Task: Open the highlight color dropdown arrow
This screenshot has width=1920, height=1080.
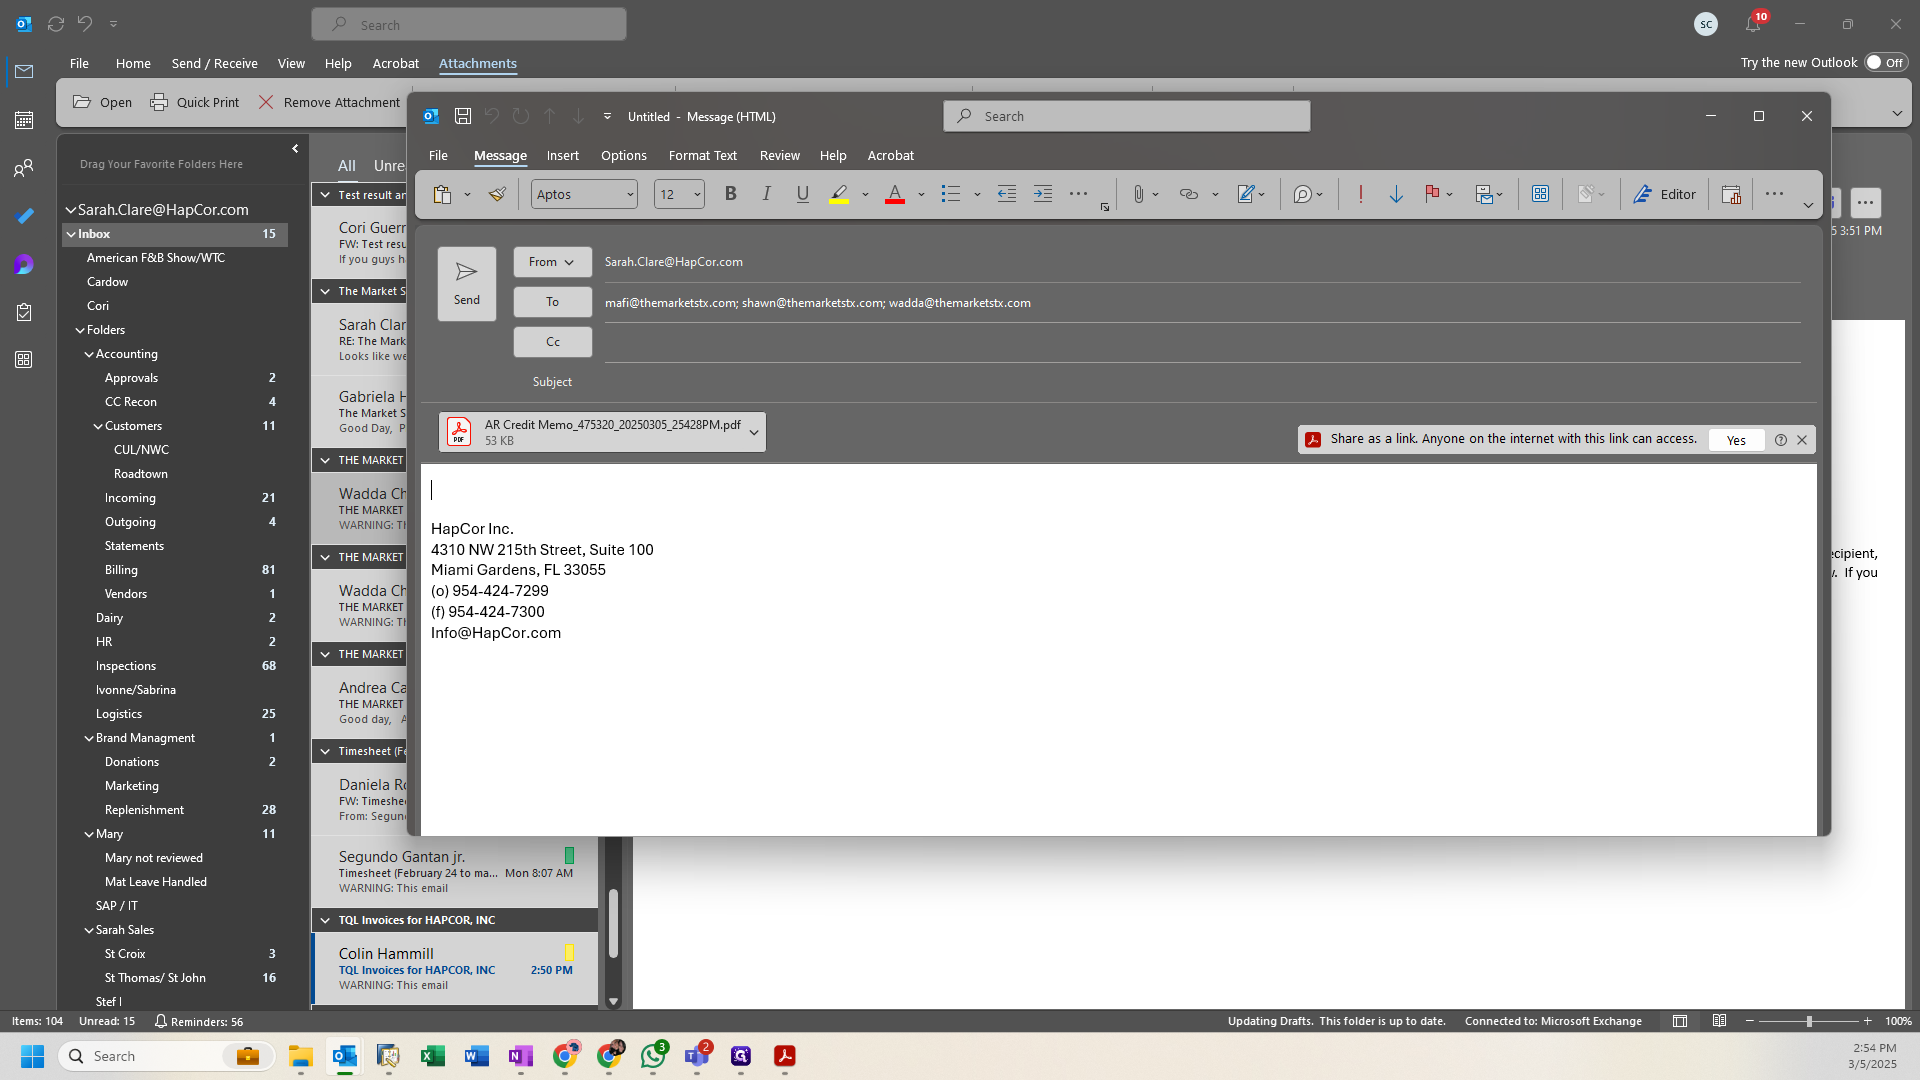Action: (865, 195)
